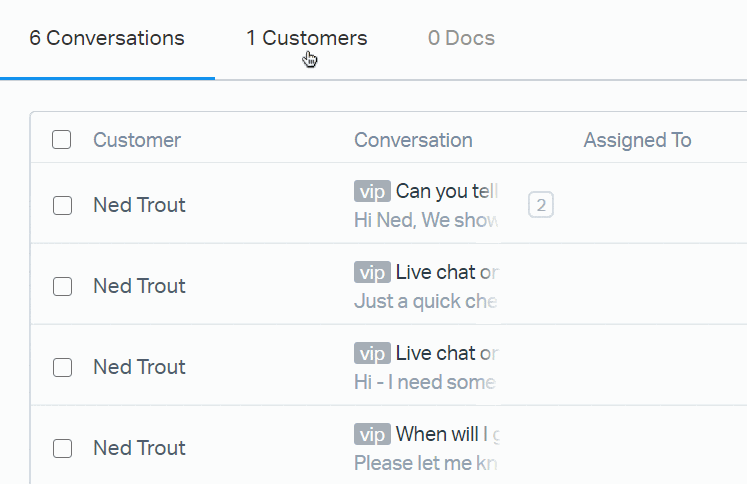Image resolution: width=747 pixels, height=484 pixels.
Task: Click the vip tag on 'Can you tell' conversation
Action: click(372, 191)
